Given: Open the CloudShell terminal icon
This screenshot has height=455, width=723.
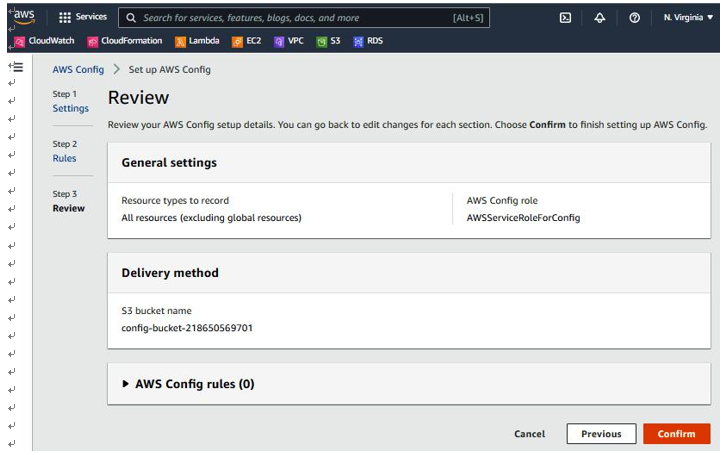Looking at the screenshot, I should pyautogui.click(x=565, y=18).
